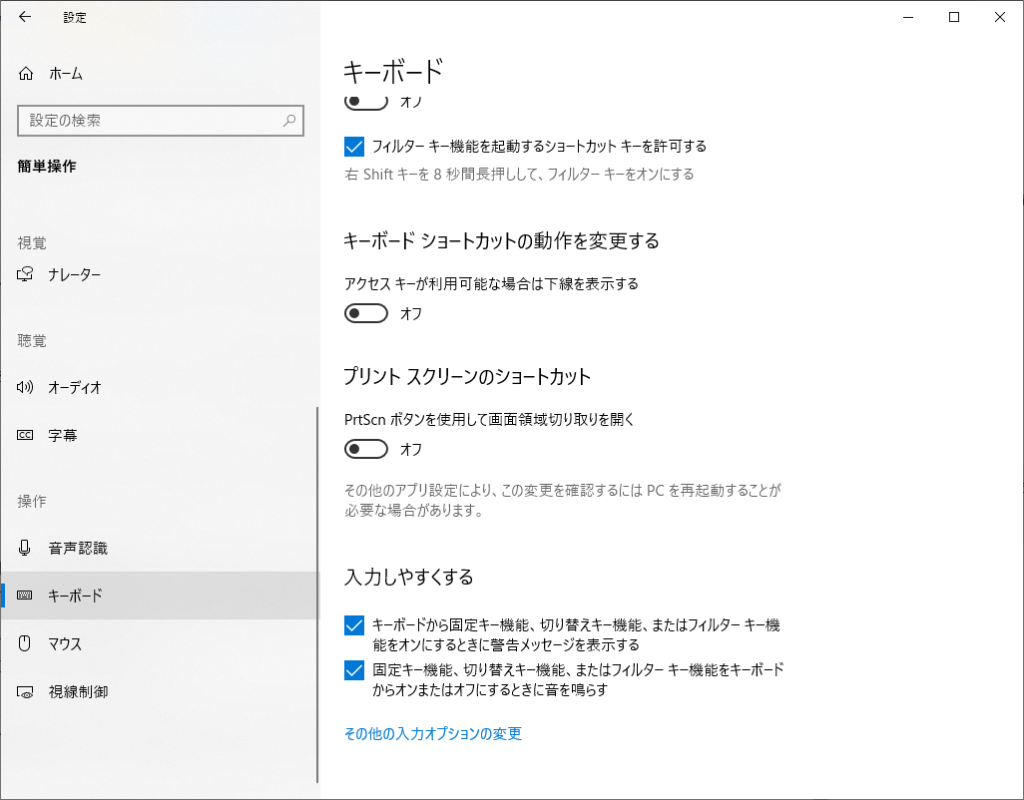Screen dimensions: 1024x800
Task: Click the search magnifier icon
Action: click(x=289, y=120)
